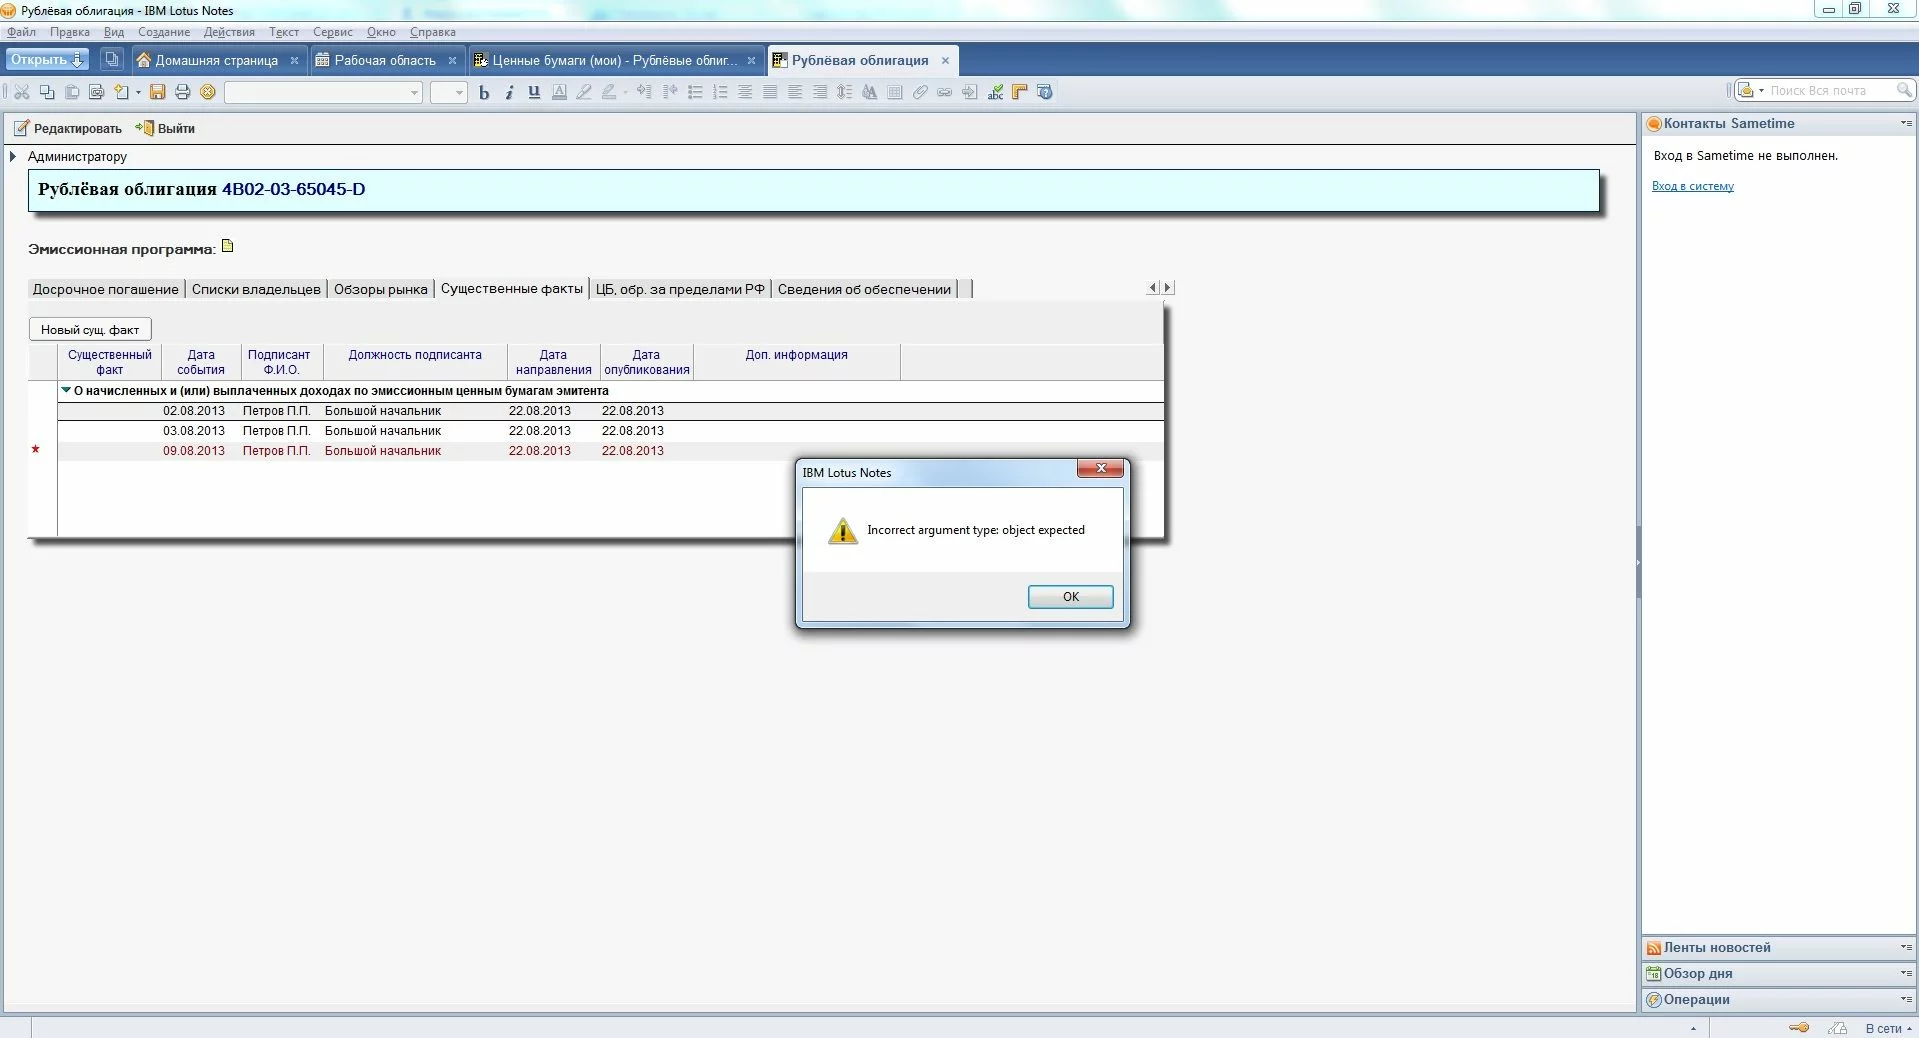Screen dimensions: 1919x1038
Task: Click the yellow note icon after Эмиссионная программа
Action: (x=227, y=246)
